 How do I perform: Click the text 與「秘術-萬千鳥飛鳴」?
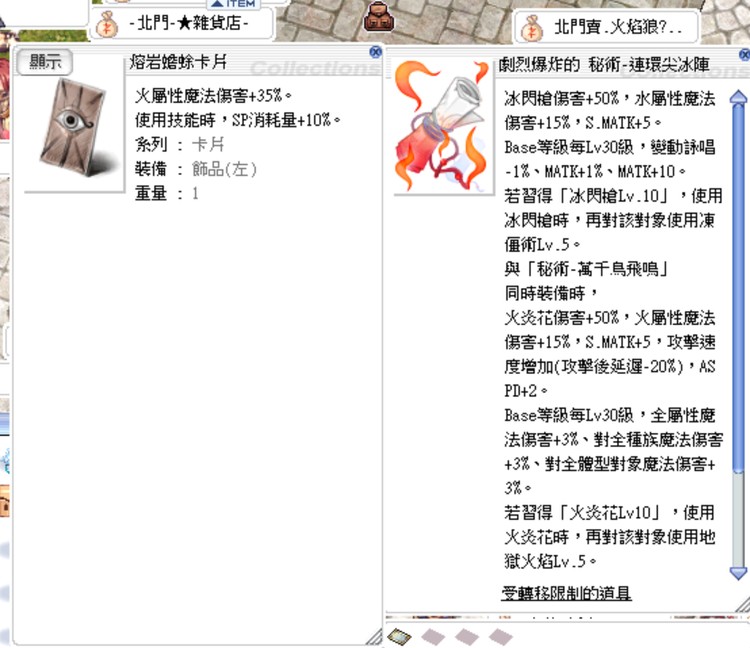587,269
